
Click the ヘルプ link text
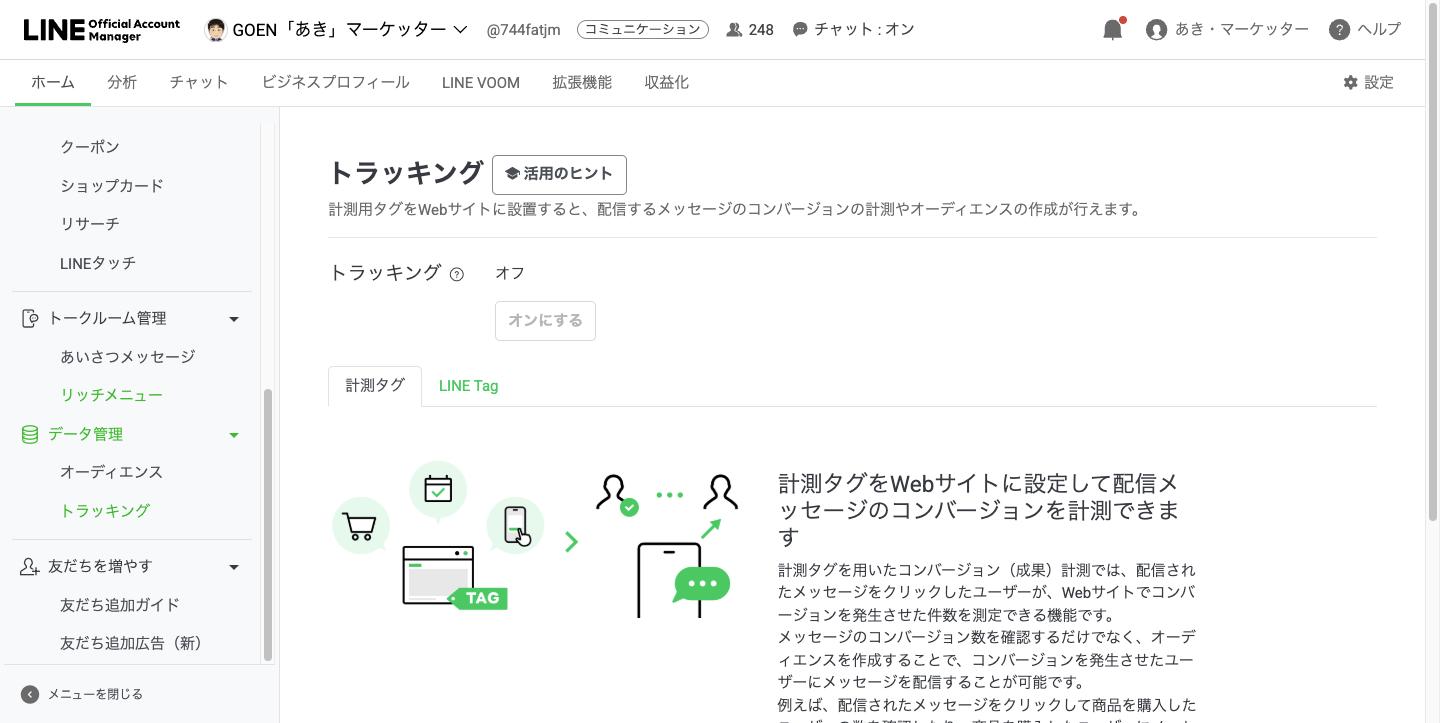[x=1379, y=30]
